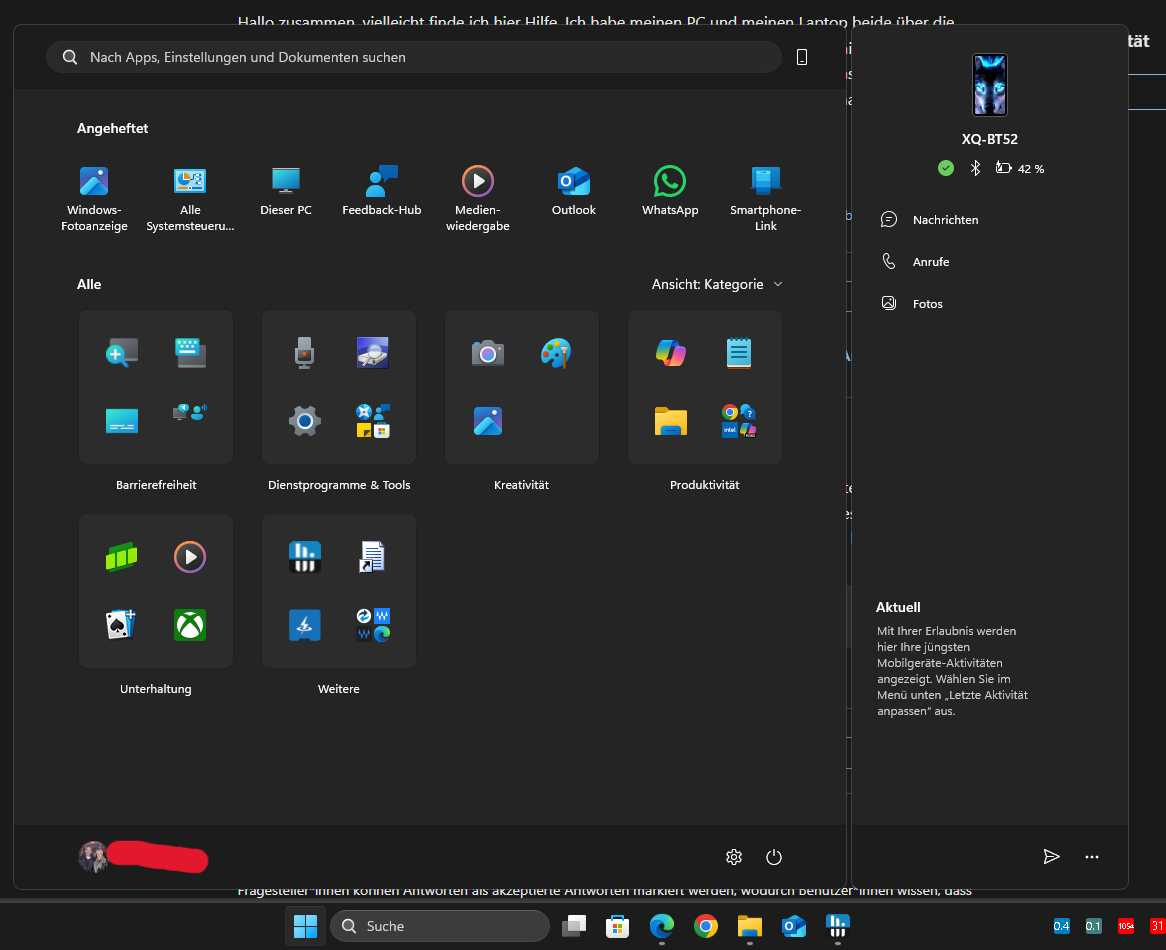Open File Explorer in Produktivität group
The width and height of the screenshot is (1166, 950).
coord(671,421)
